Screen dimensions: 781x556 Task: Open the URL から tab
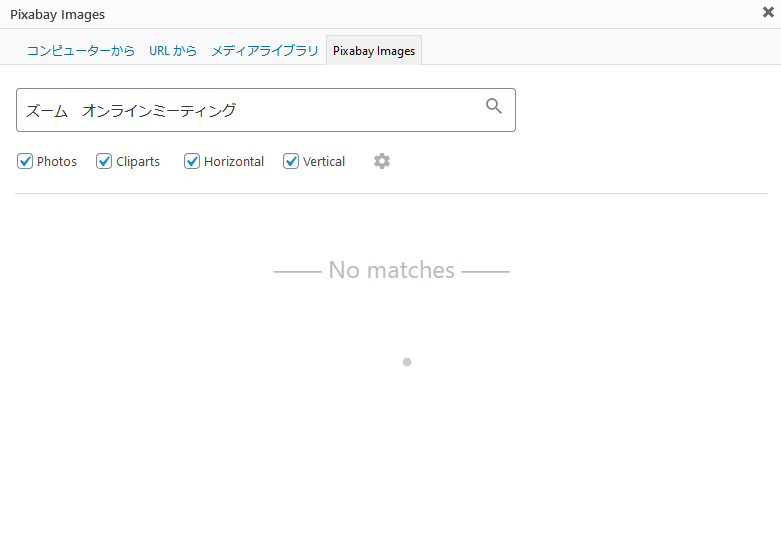point(173,50)
